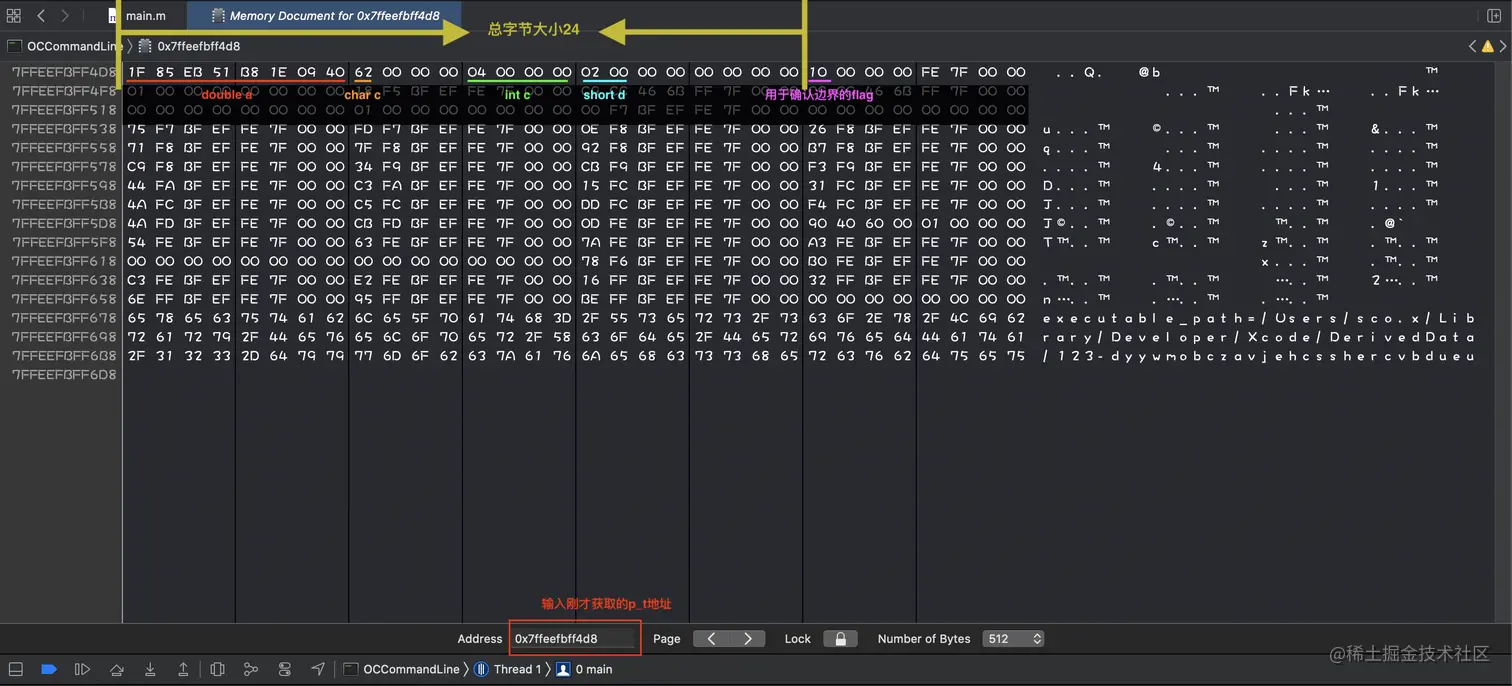
Task: Open Debug View Hierarchy
Action: [217, 669]
